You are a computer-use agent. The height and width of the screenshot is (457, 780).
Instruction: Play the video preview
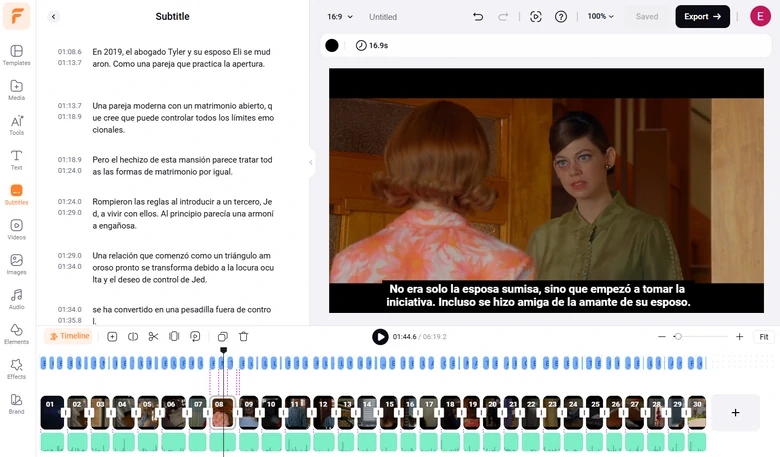click(380, 337)
